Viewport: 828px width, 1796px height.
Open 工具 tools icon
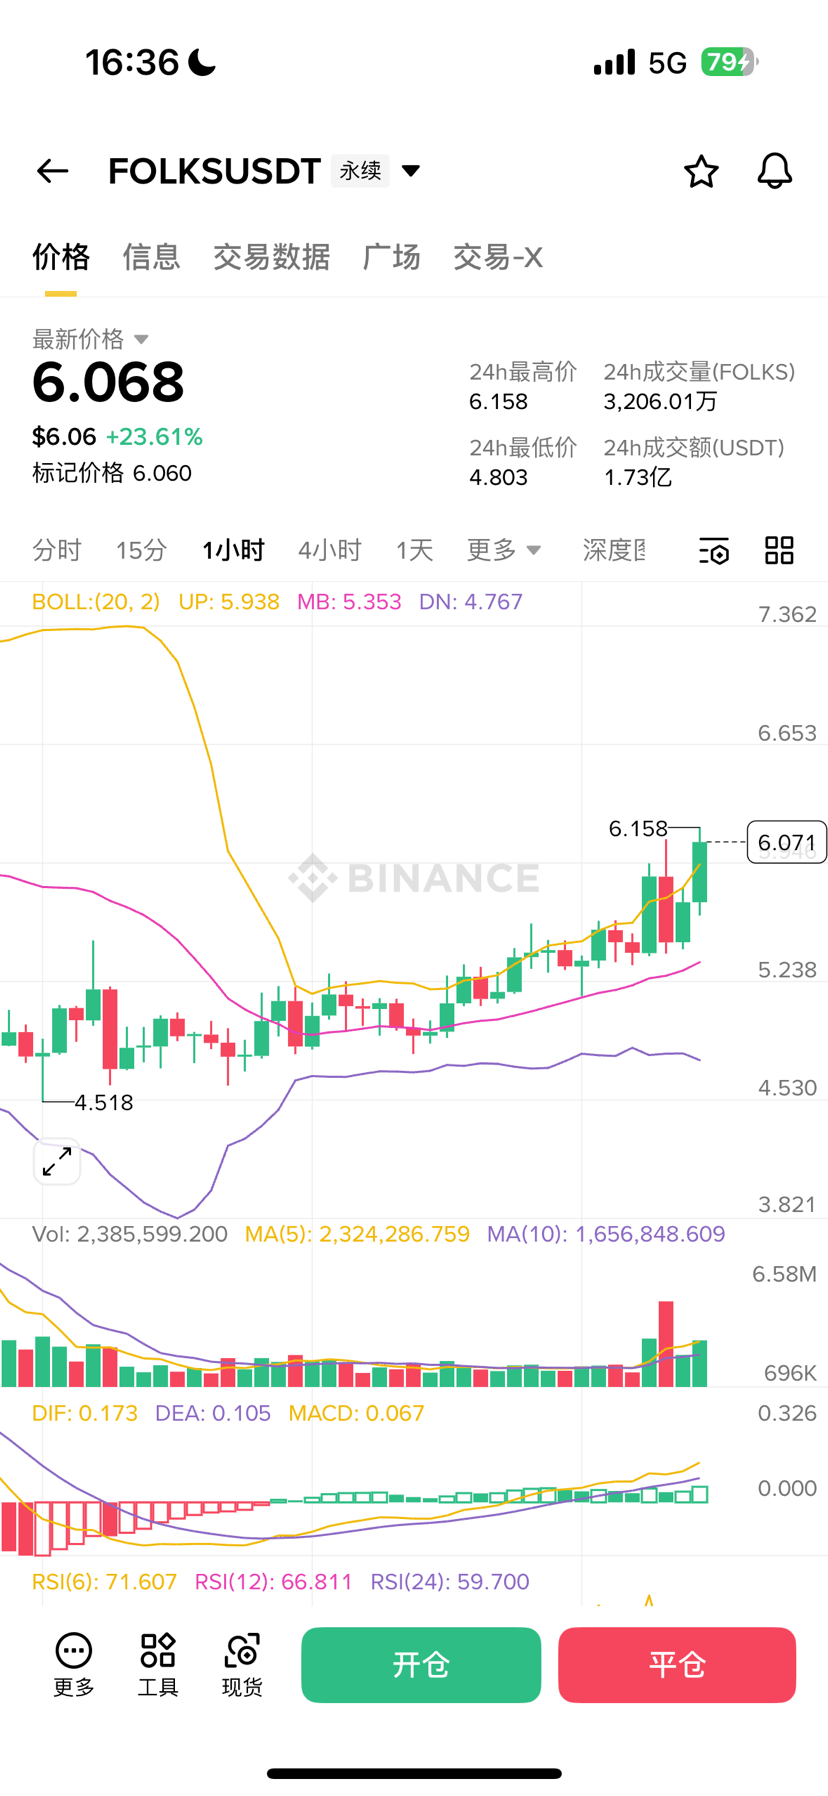pyautogui.click(x=158, y=1665)
